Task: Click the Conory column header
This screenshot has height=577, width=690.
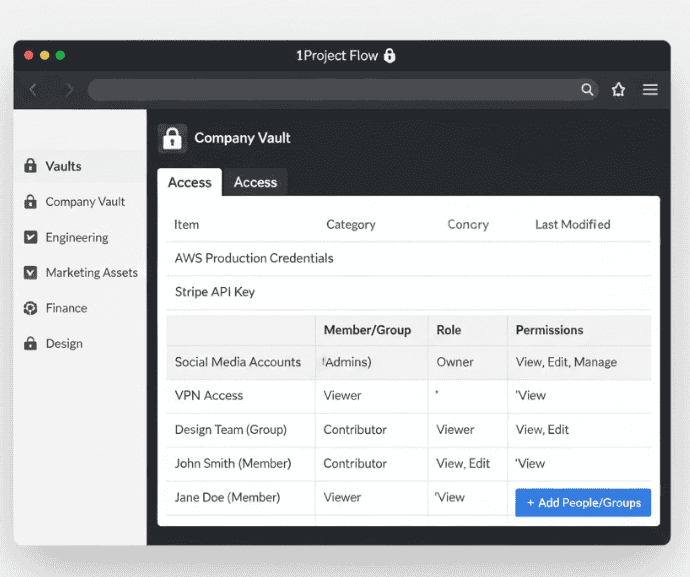Action: tap(468, 224)
